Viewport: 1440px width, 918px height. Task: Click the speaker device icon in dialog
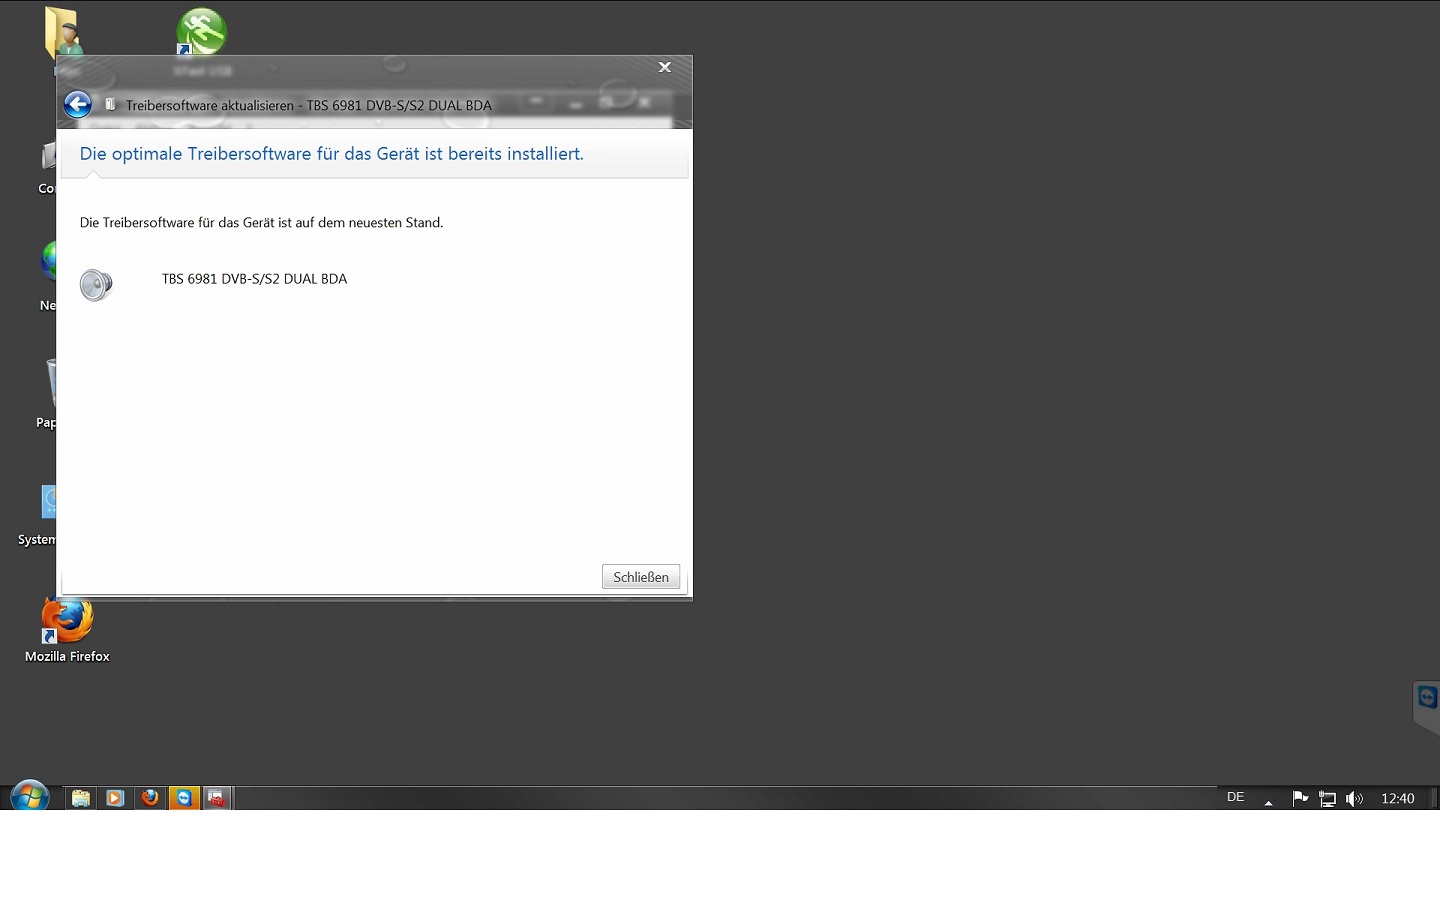pyautogui.click(x=96, y=285)
